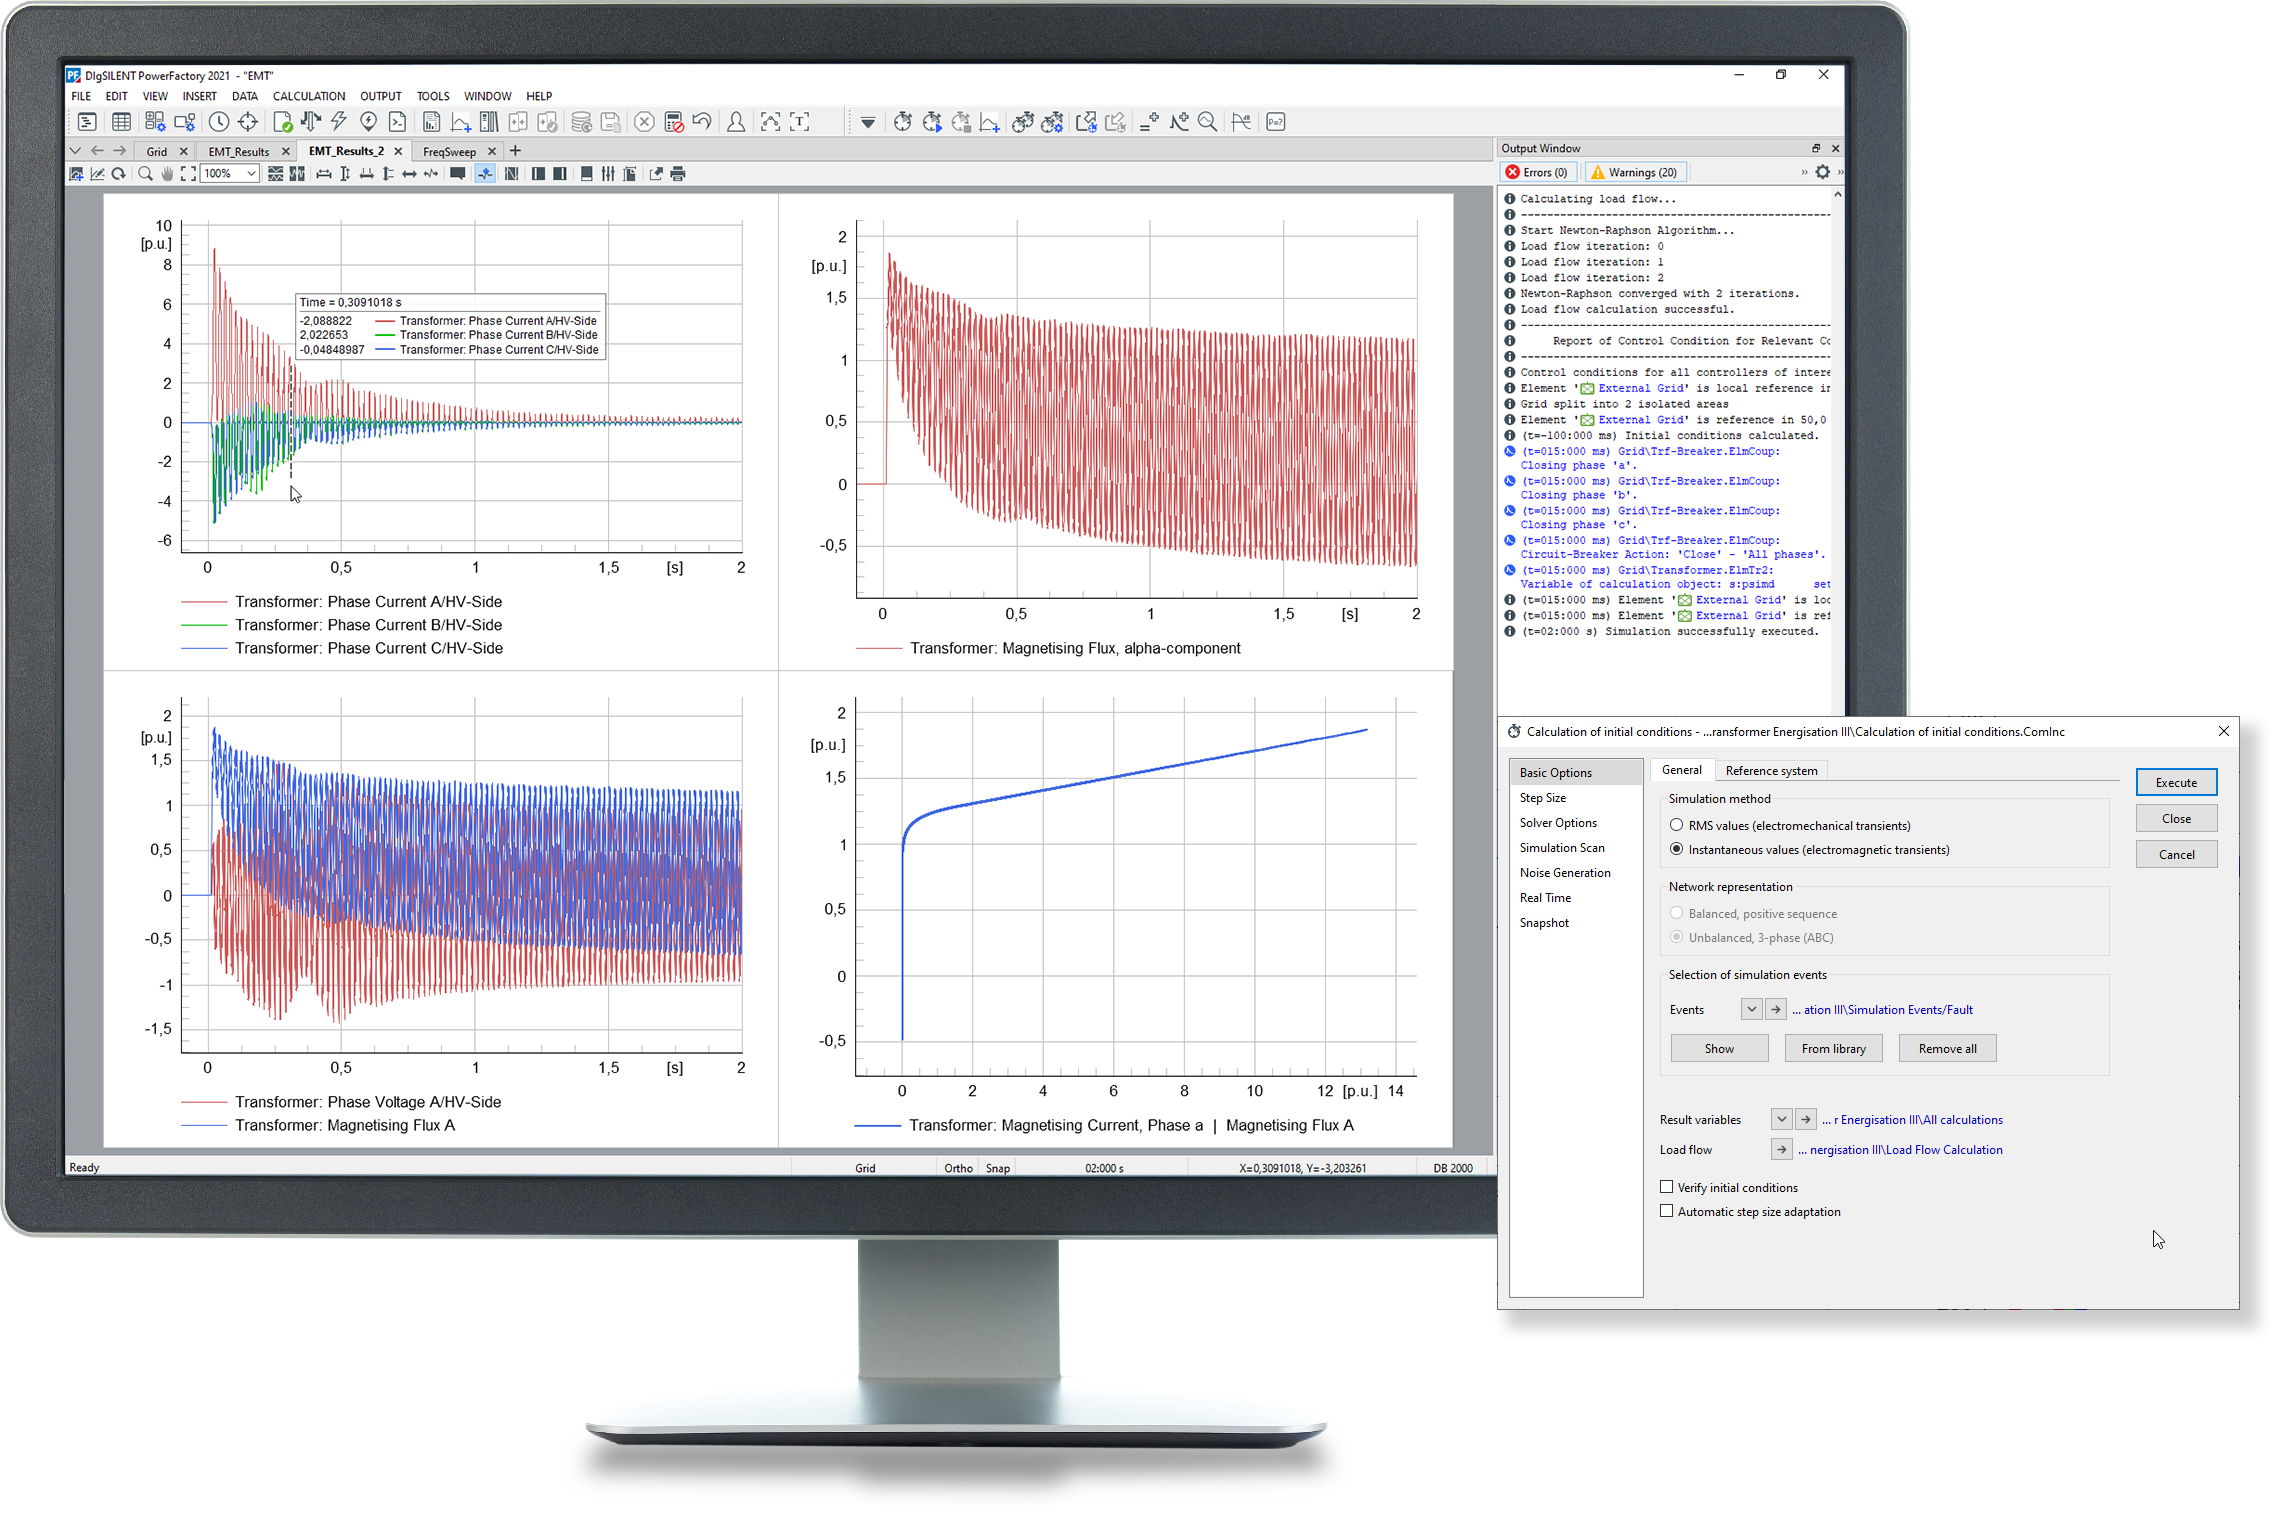2278x1519 pixels.
Task: Click red Phase Current A legend line
Action: [204, 602]
